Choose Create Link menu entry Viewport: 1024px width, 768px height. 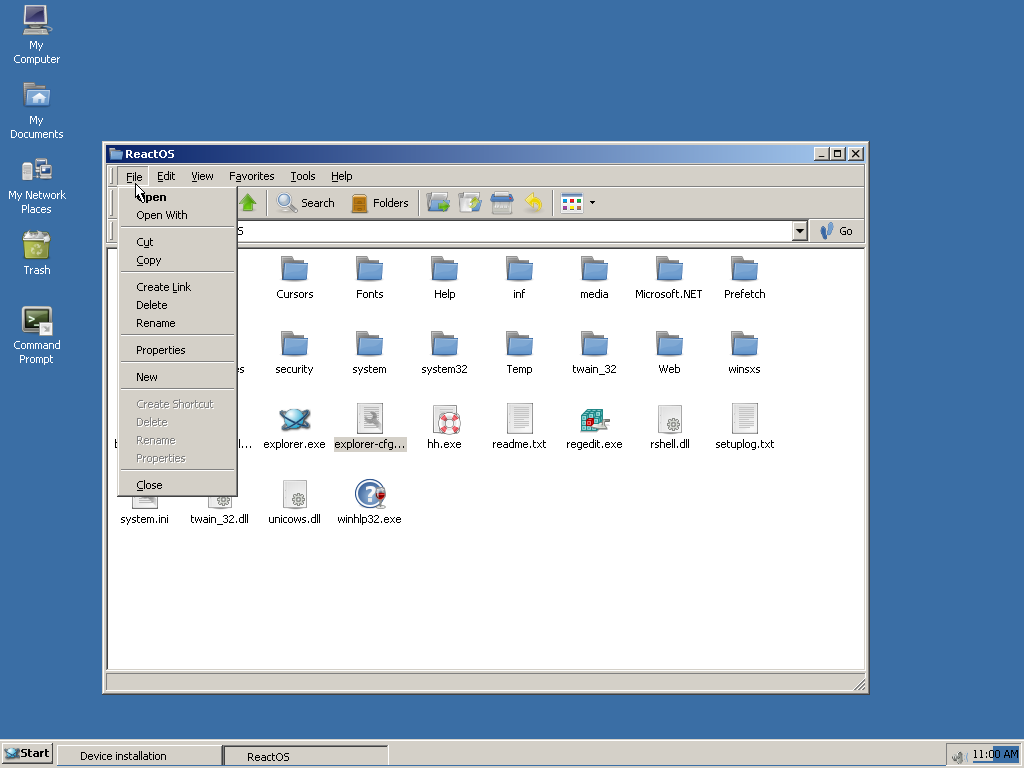(177, 287)
